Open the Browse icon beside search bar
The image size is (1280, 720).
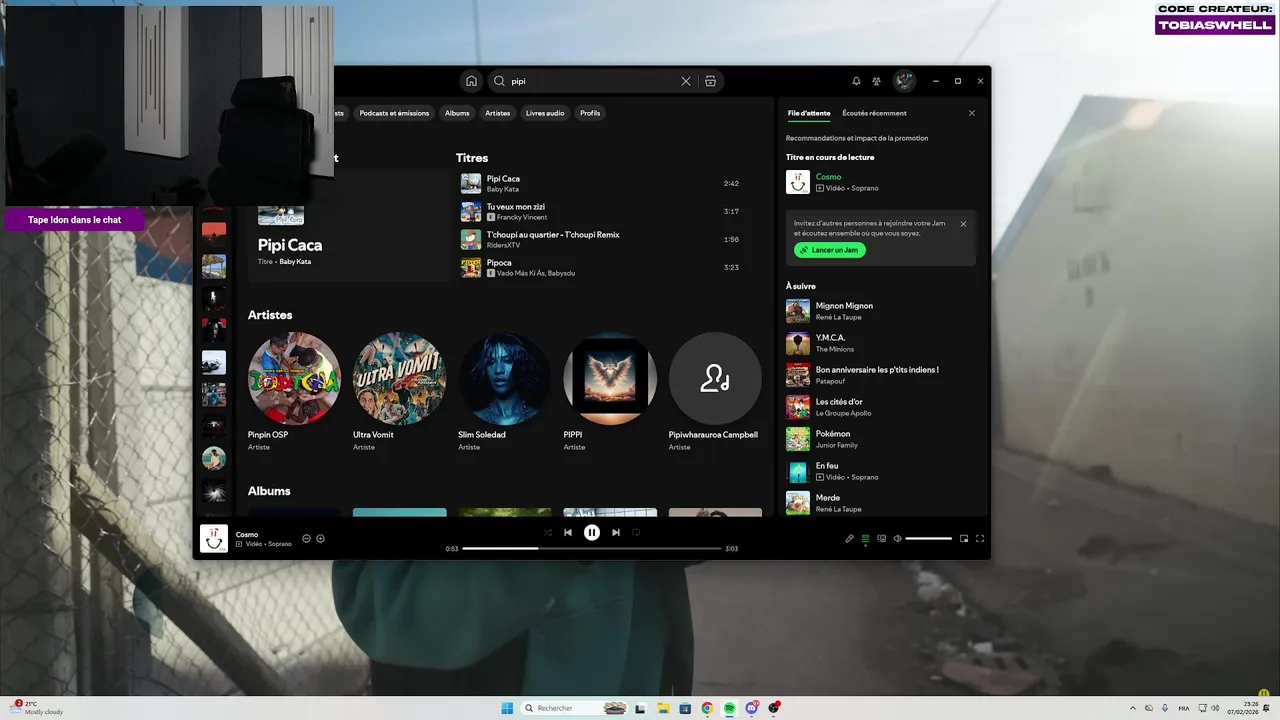(x=710, y=81)
